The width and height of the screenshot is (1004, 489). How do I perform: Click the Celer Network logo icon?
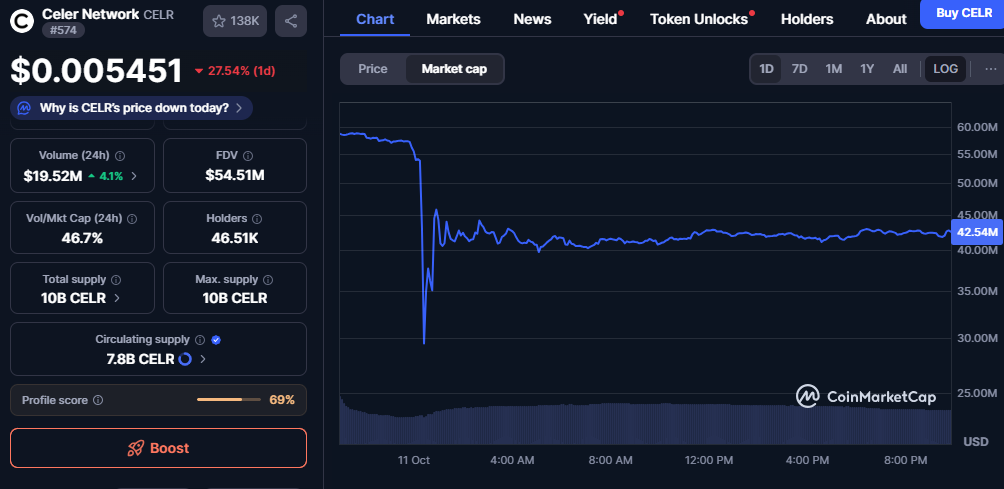23,19
